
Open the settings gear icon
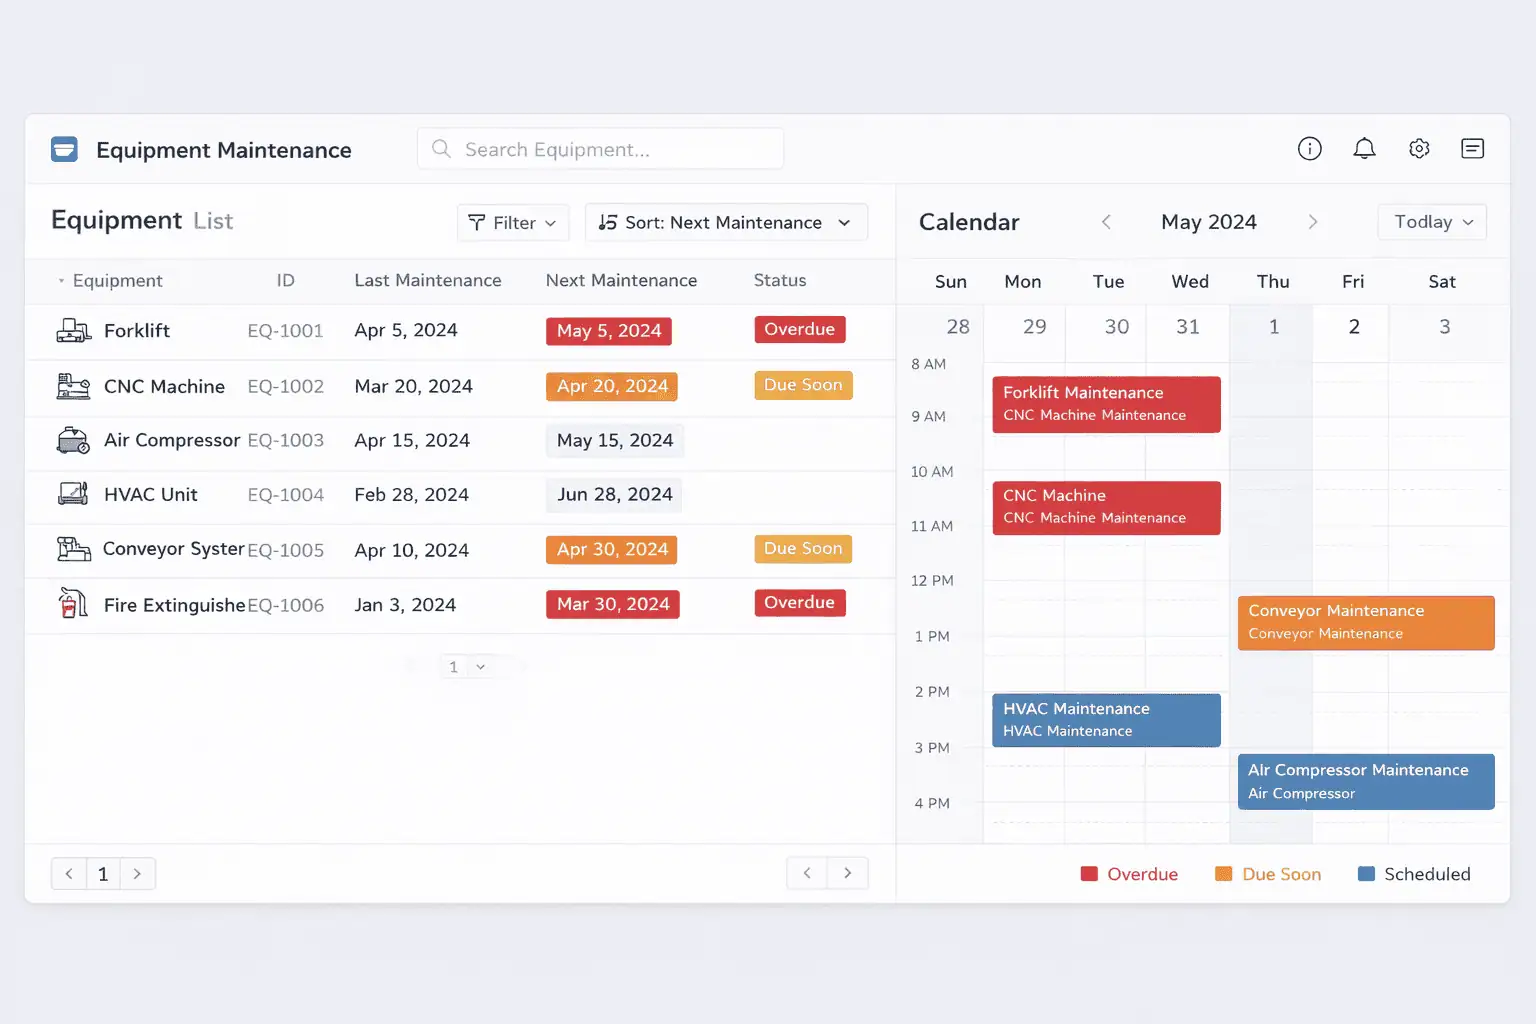(1419, 148)
